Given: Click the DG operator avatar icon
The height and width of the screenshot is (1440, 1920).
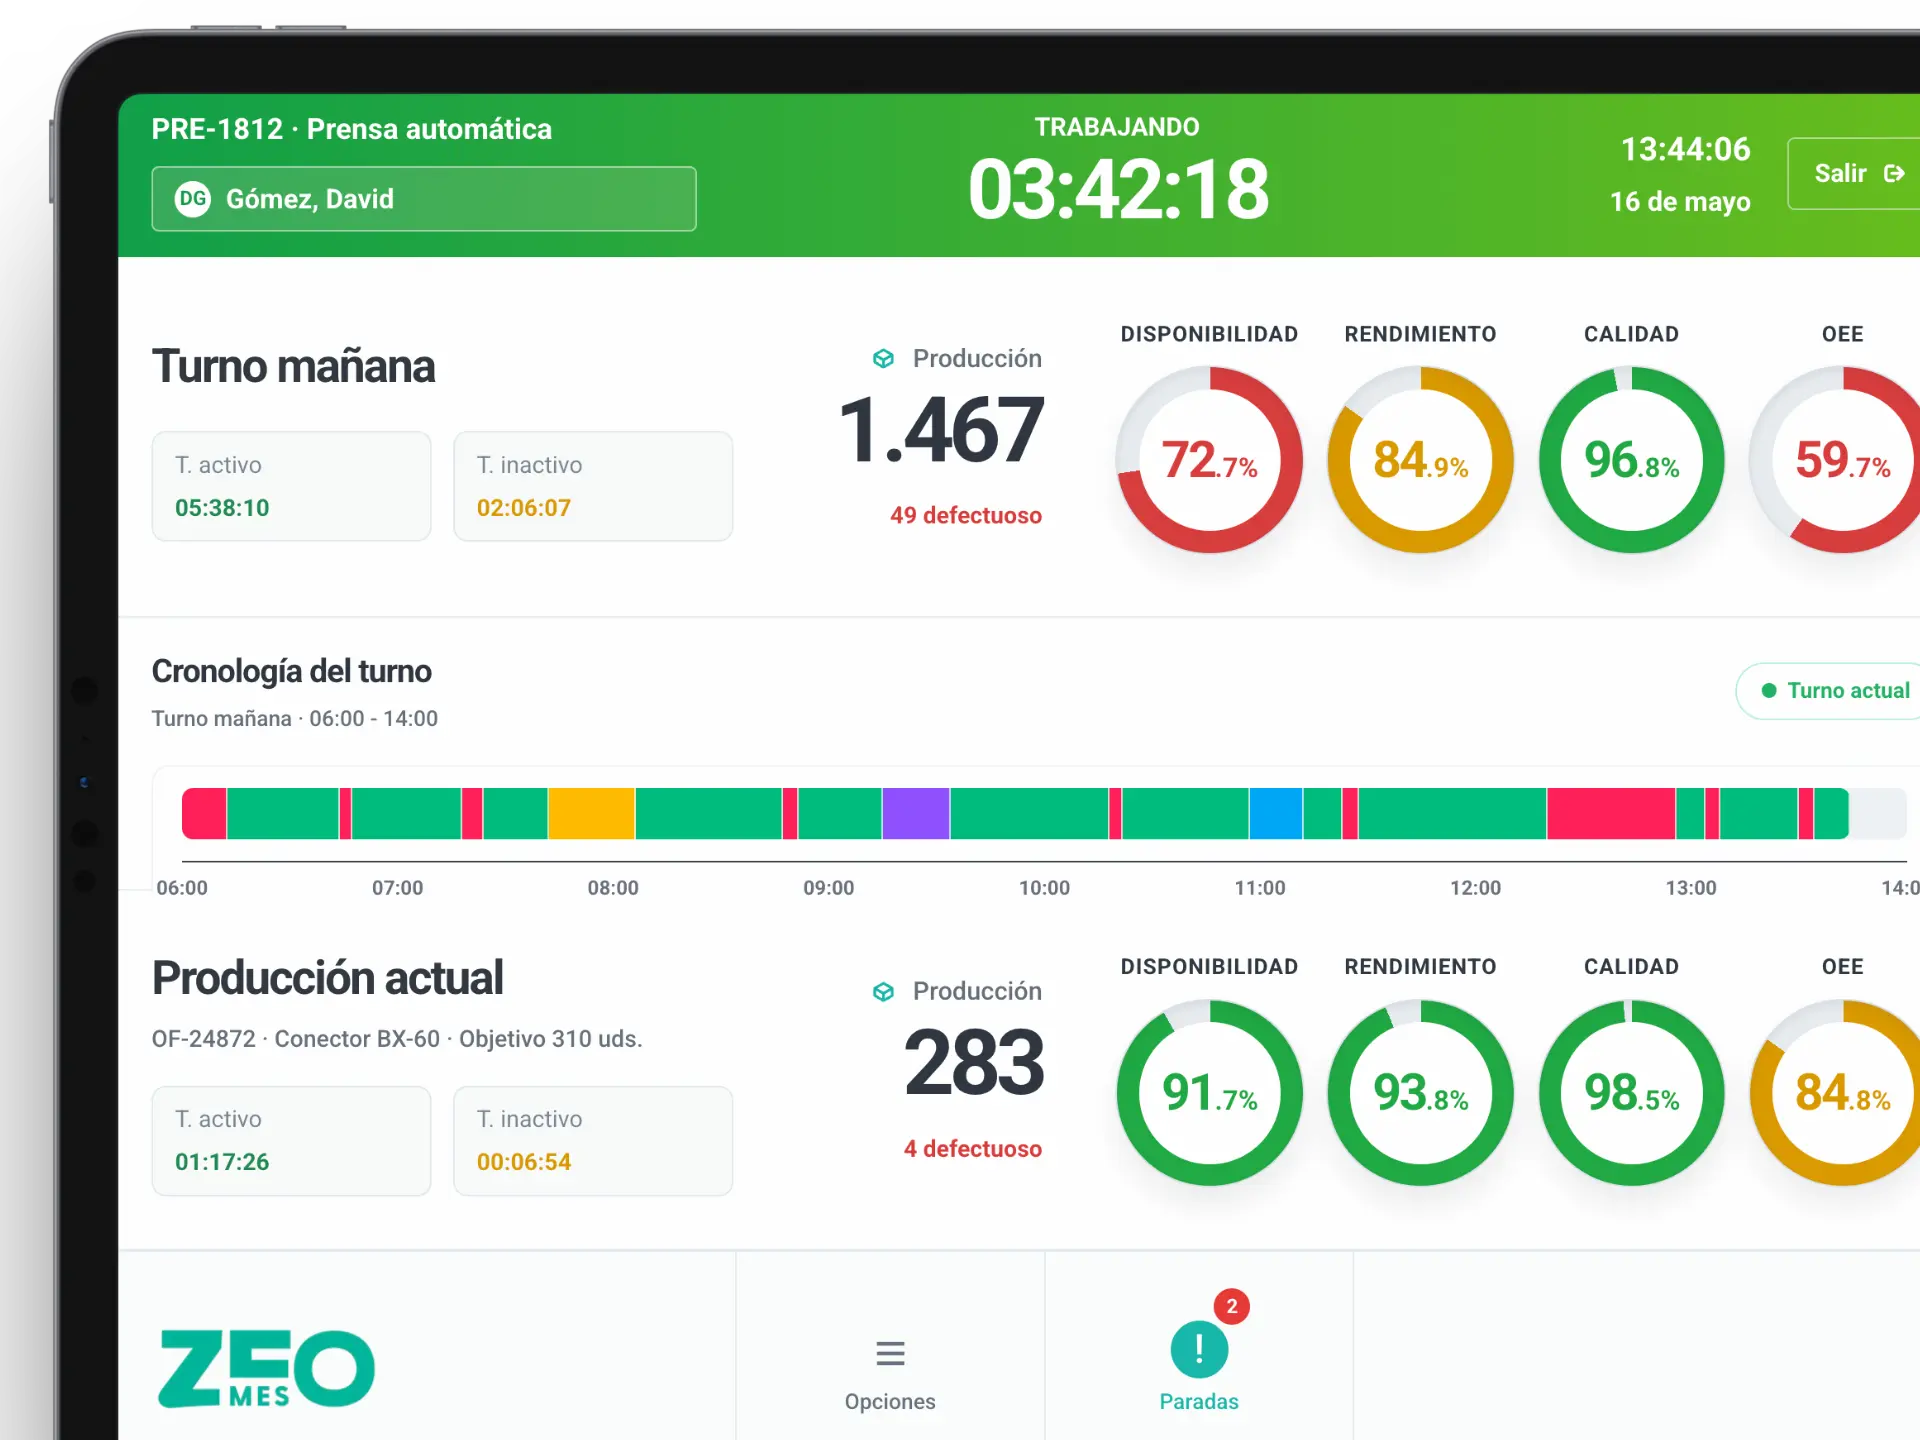Looking at the screenshot, I should point(193,199).
